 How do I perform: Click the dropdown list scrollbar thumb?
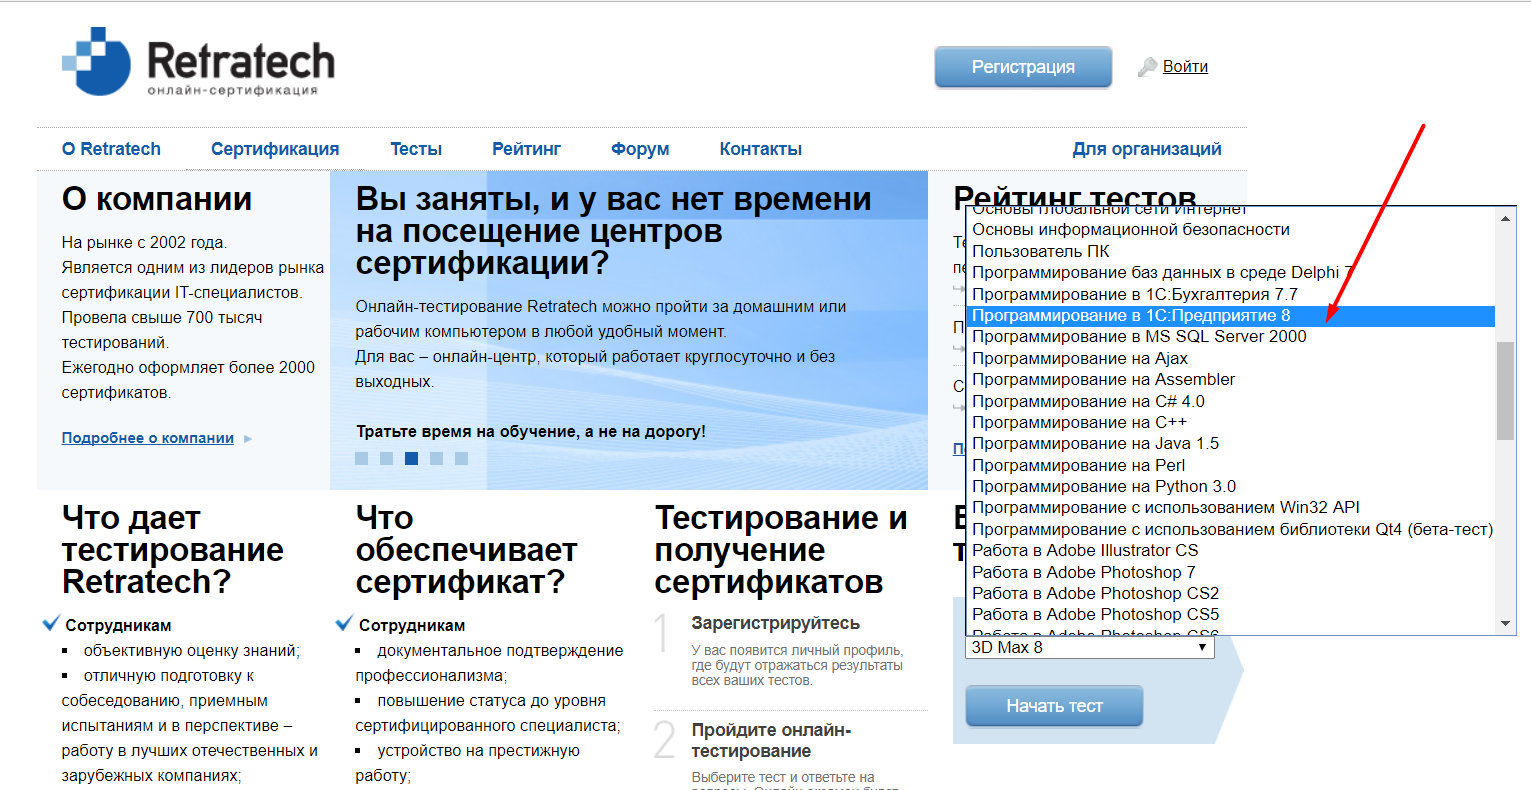coord(1505,390)
